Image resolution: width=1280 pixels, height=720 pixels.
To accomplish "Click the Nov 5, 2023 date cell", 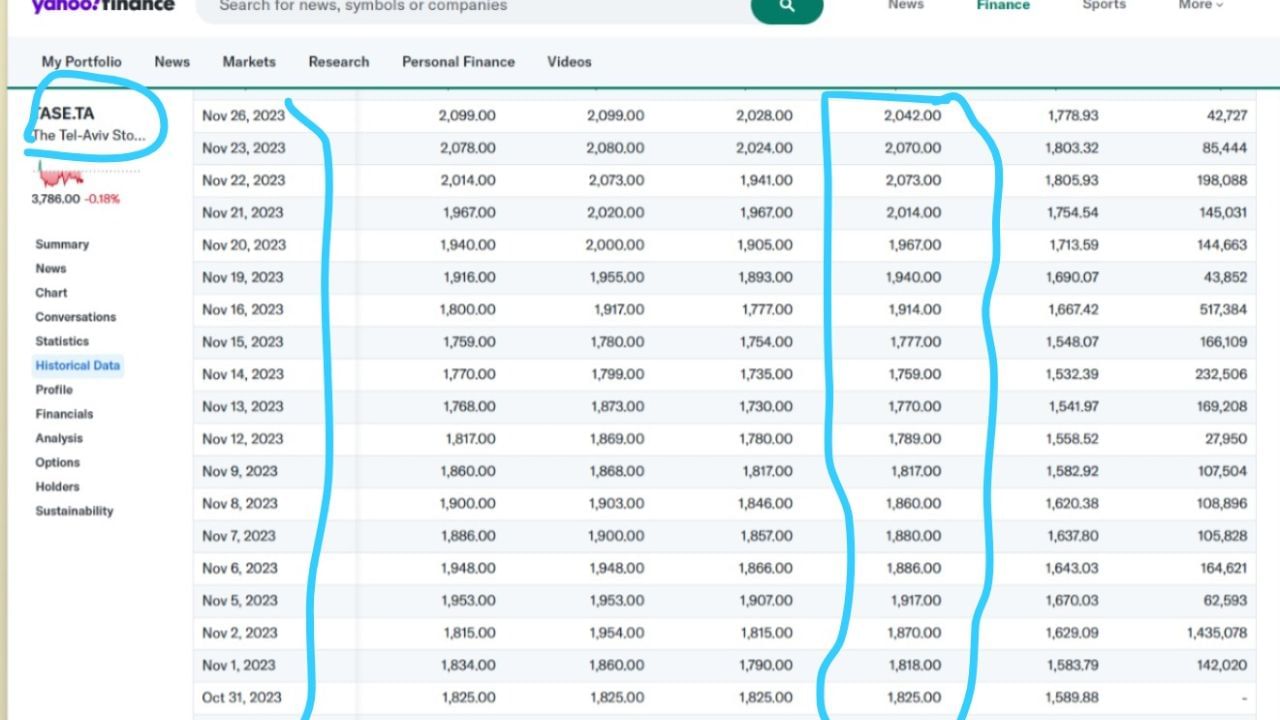I will click(x=240, y=600).
